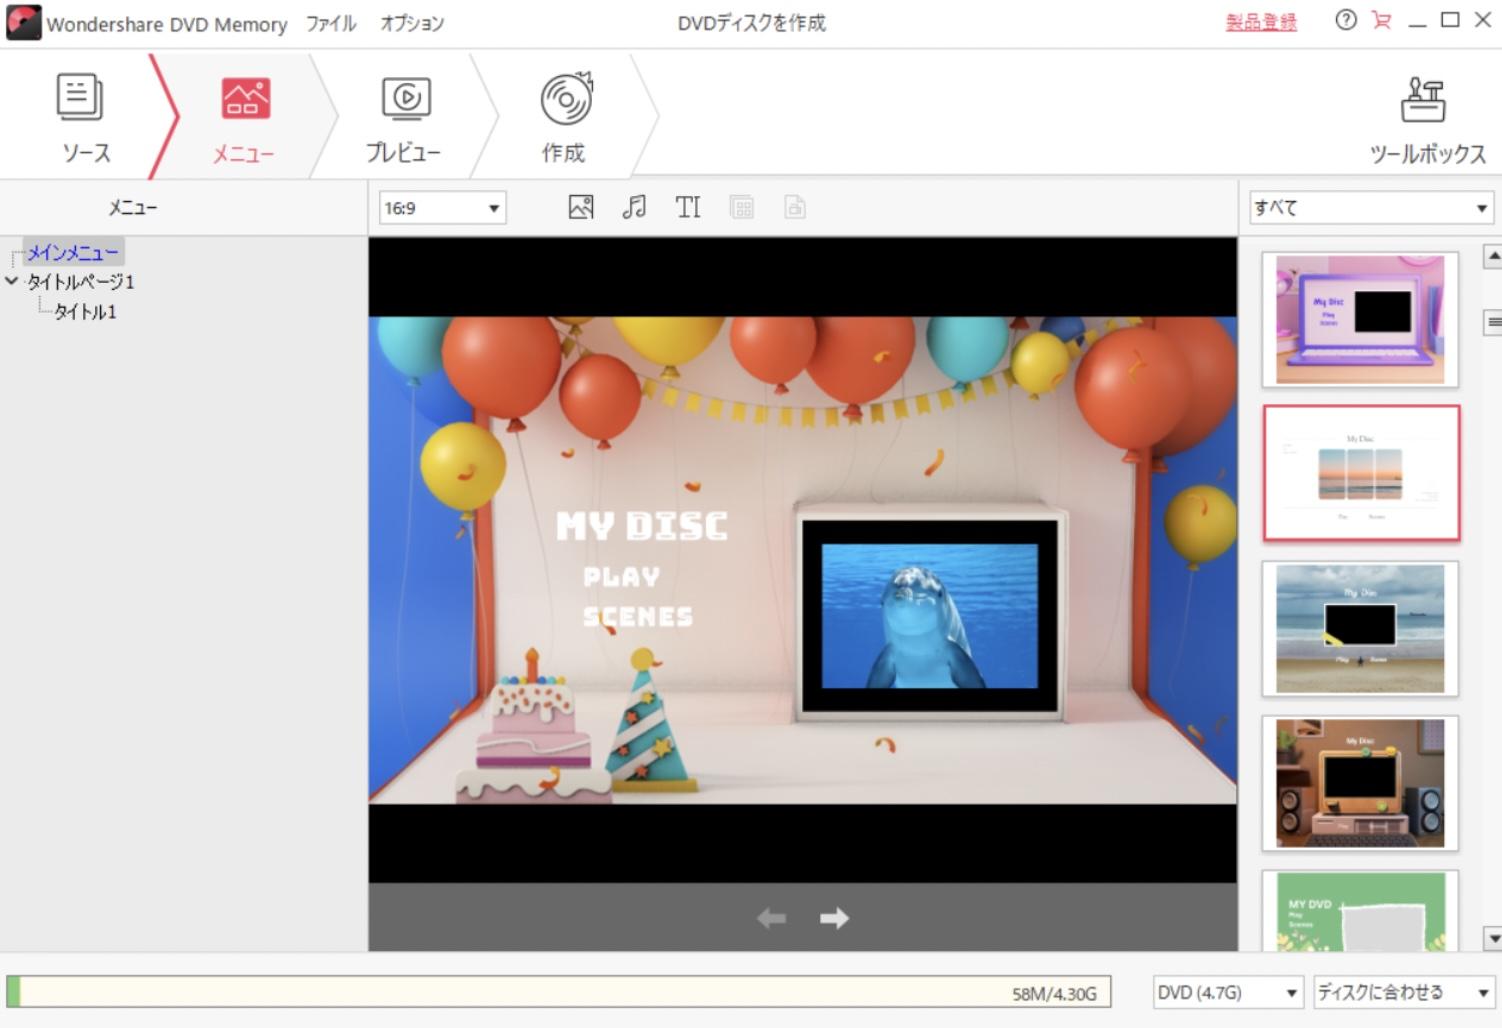1502x1028 pixels.
Task: Go to previous menu page arrow
Action: 771,918
